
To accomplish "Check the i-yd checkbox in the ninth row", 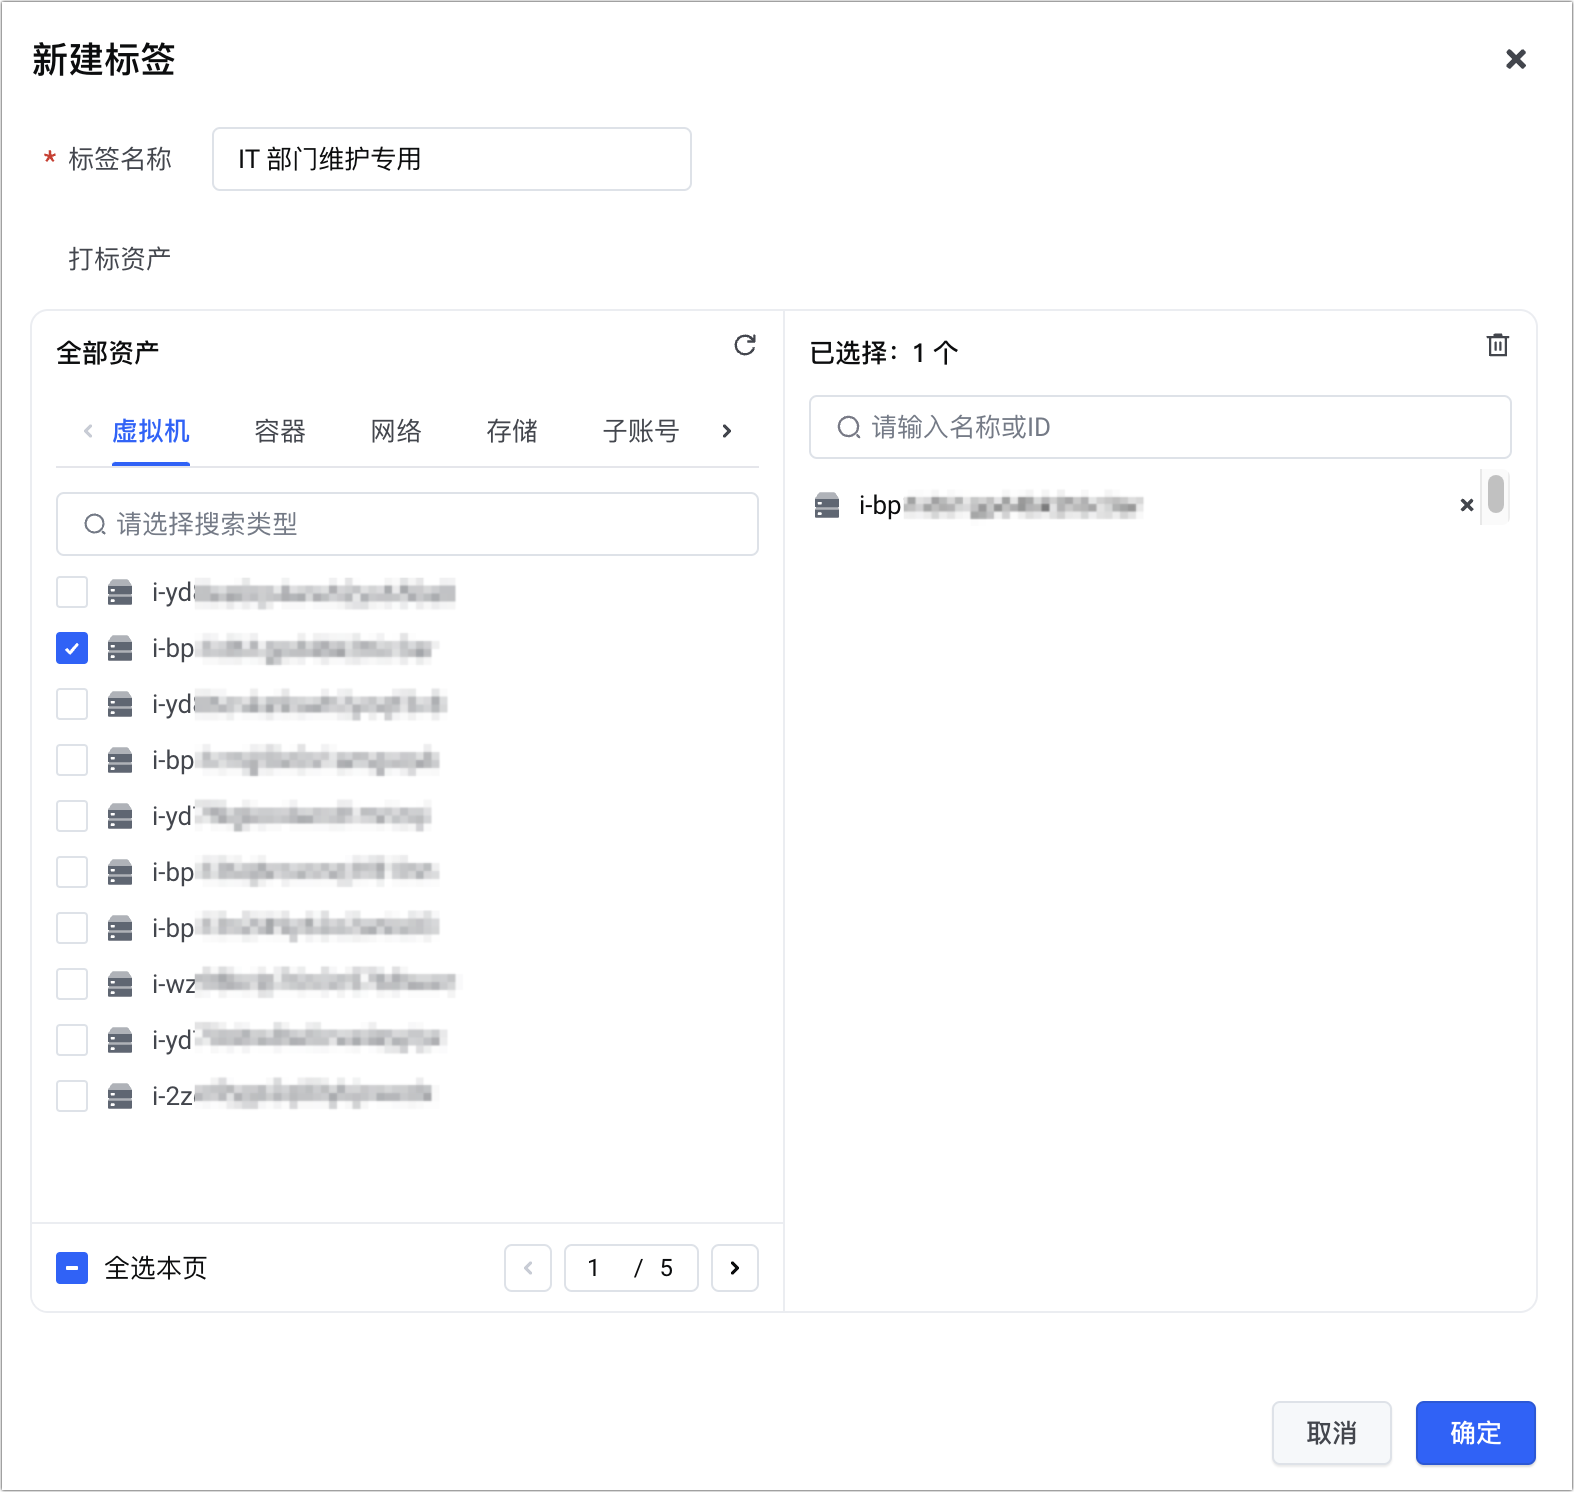I will (x=72, y=1040).
